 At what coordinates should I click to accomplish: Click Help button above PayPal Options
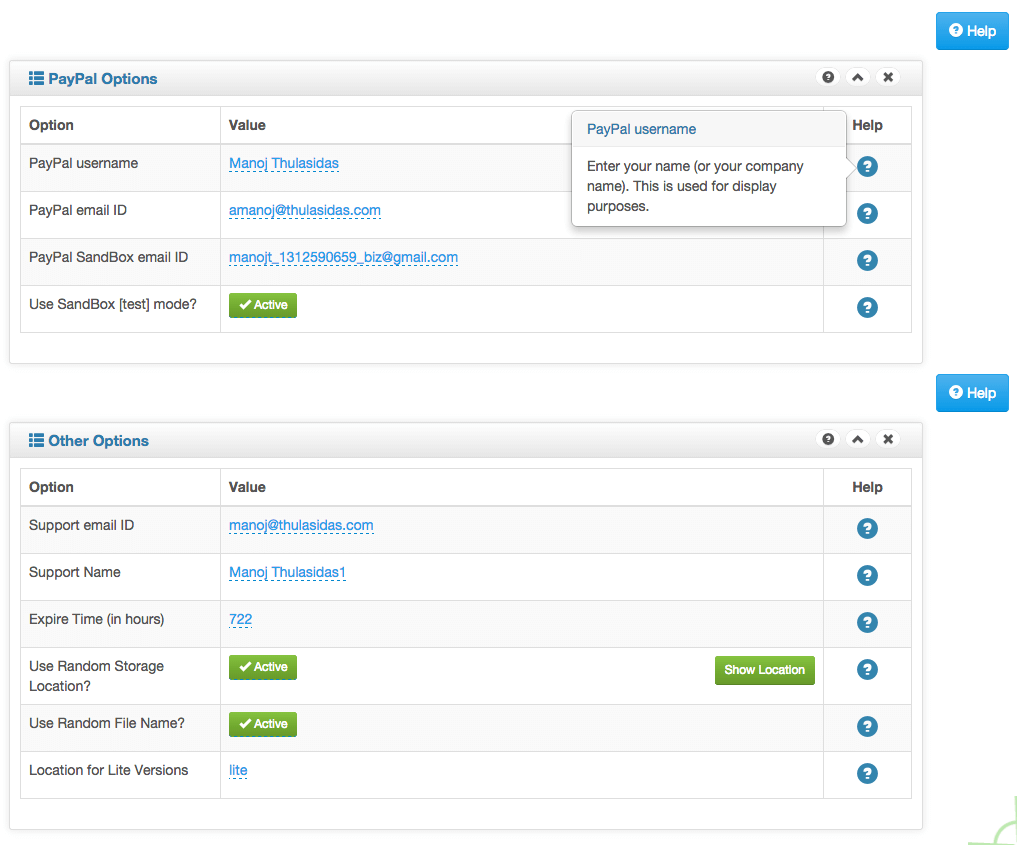[x=972, y=30]
